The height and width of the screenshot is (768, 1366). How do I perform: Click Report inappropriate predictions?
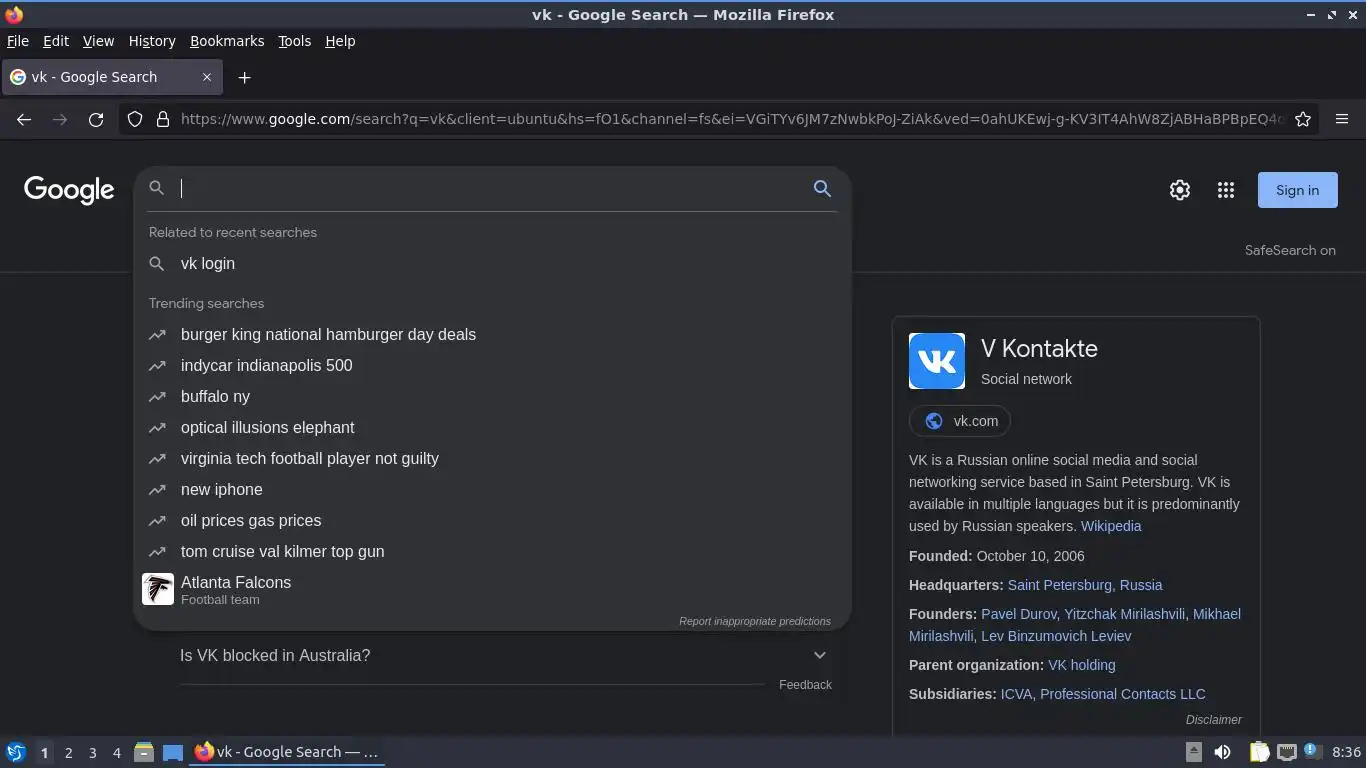point(755,621)
